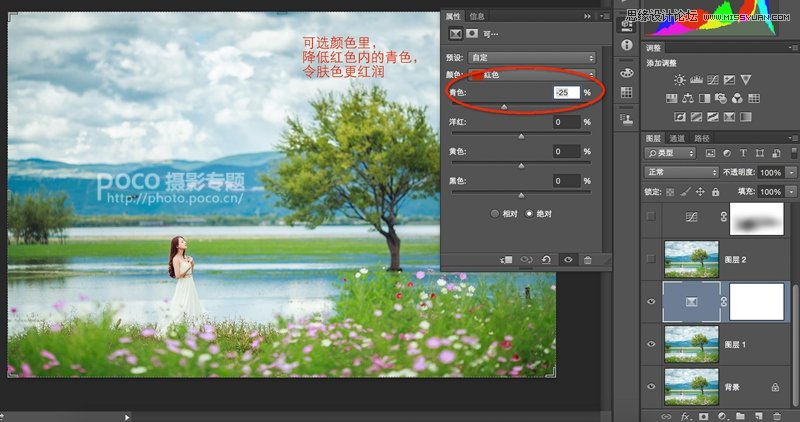Add a Black & White adjustment
Viewport: 800px width, 422px height.
pyautogui.click(x=705, y=98)
